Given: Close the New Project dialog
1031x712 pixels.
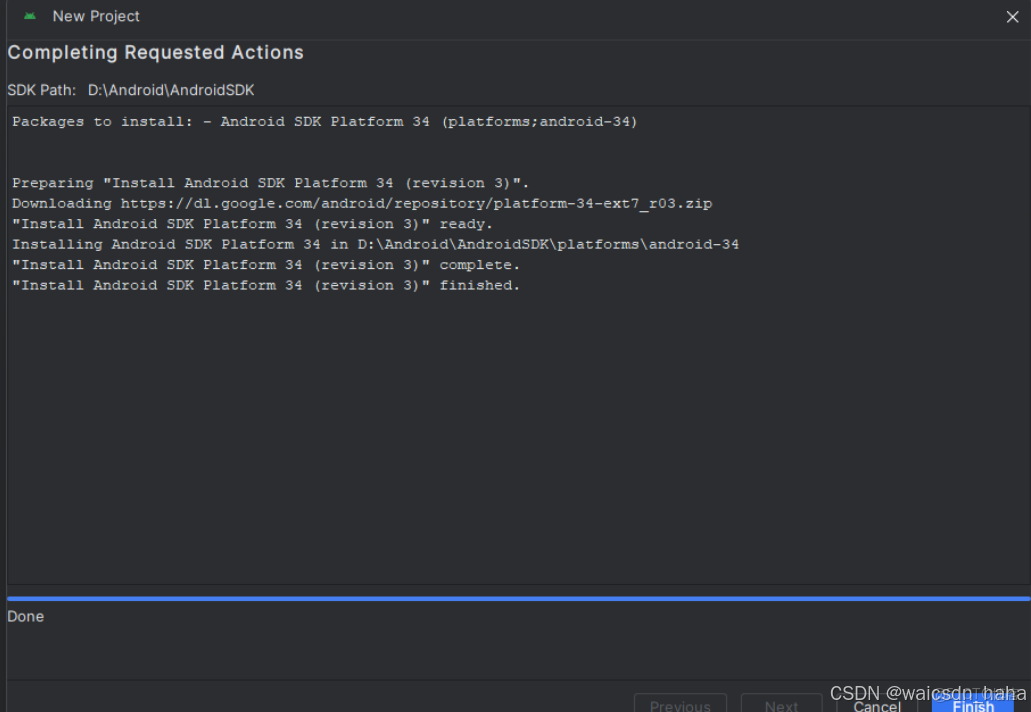Looking at the screenshot, I should (x=1012, y=16).
